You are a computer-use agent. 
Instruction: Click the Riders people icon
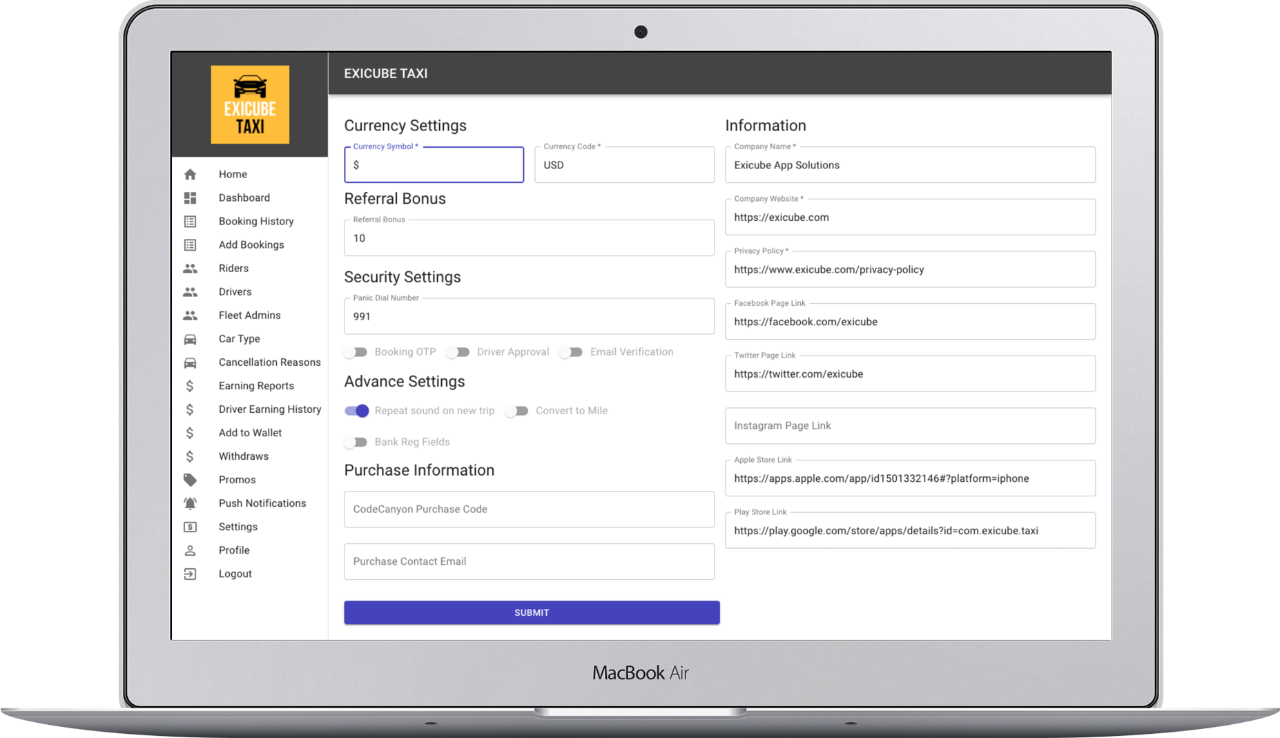[190, 268]
